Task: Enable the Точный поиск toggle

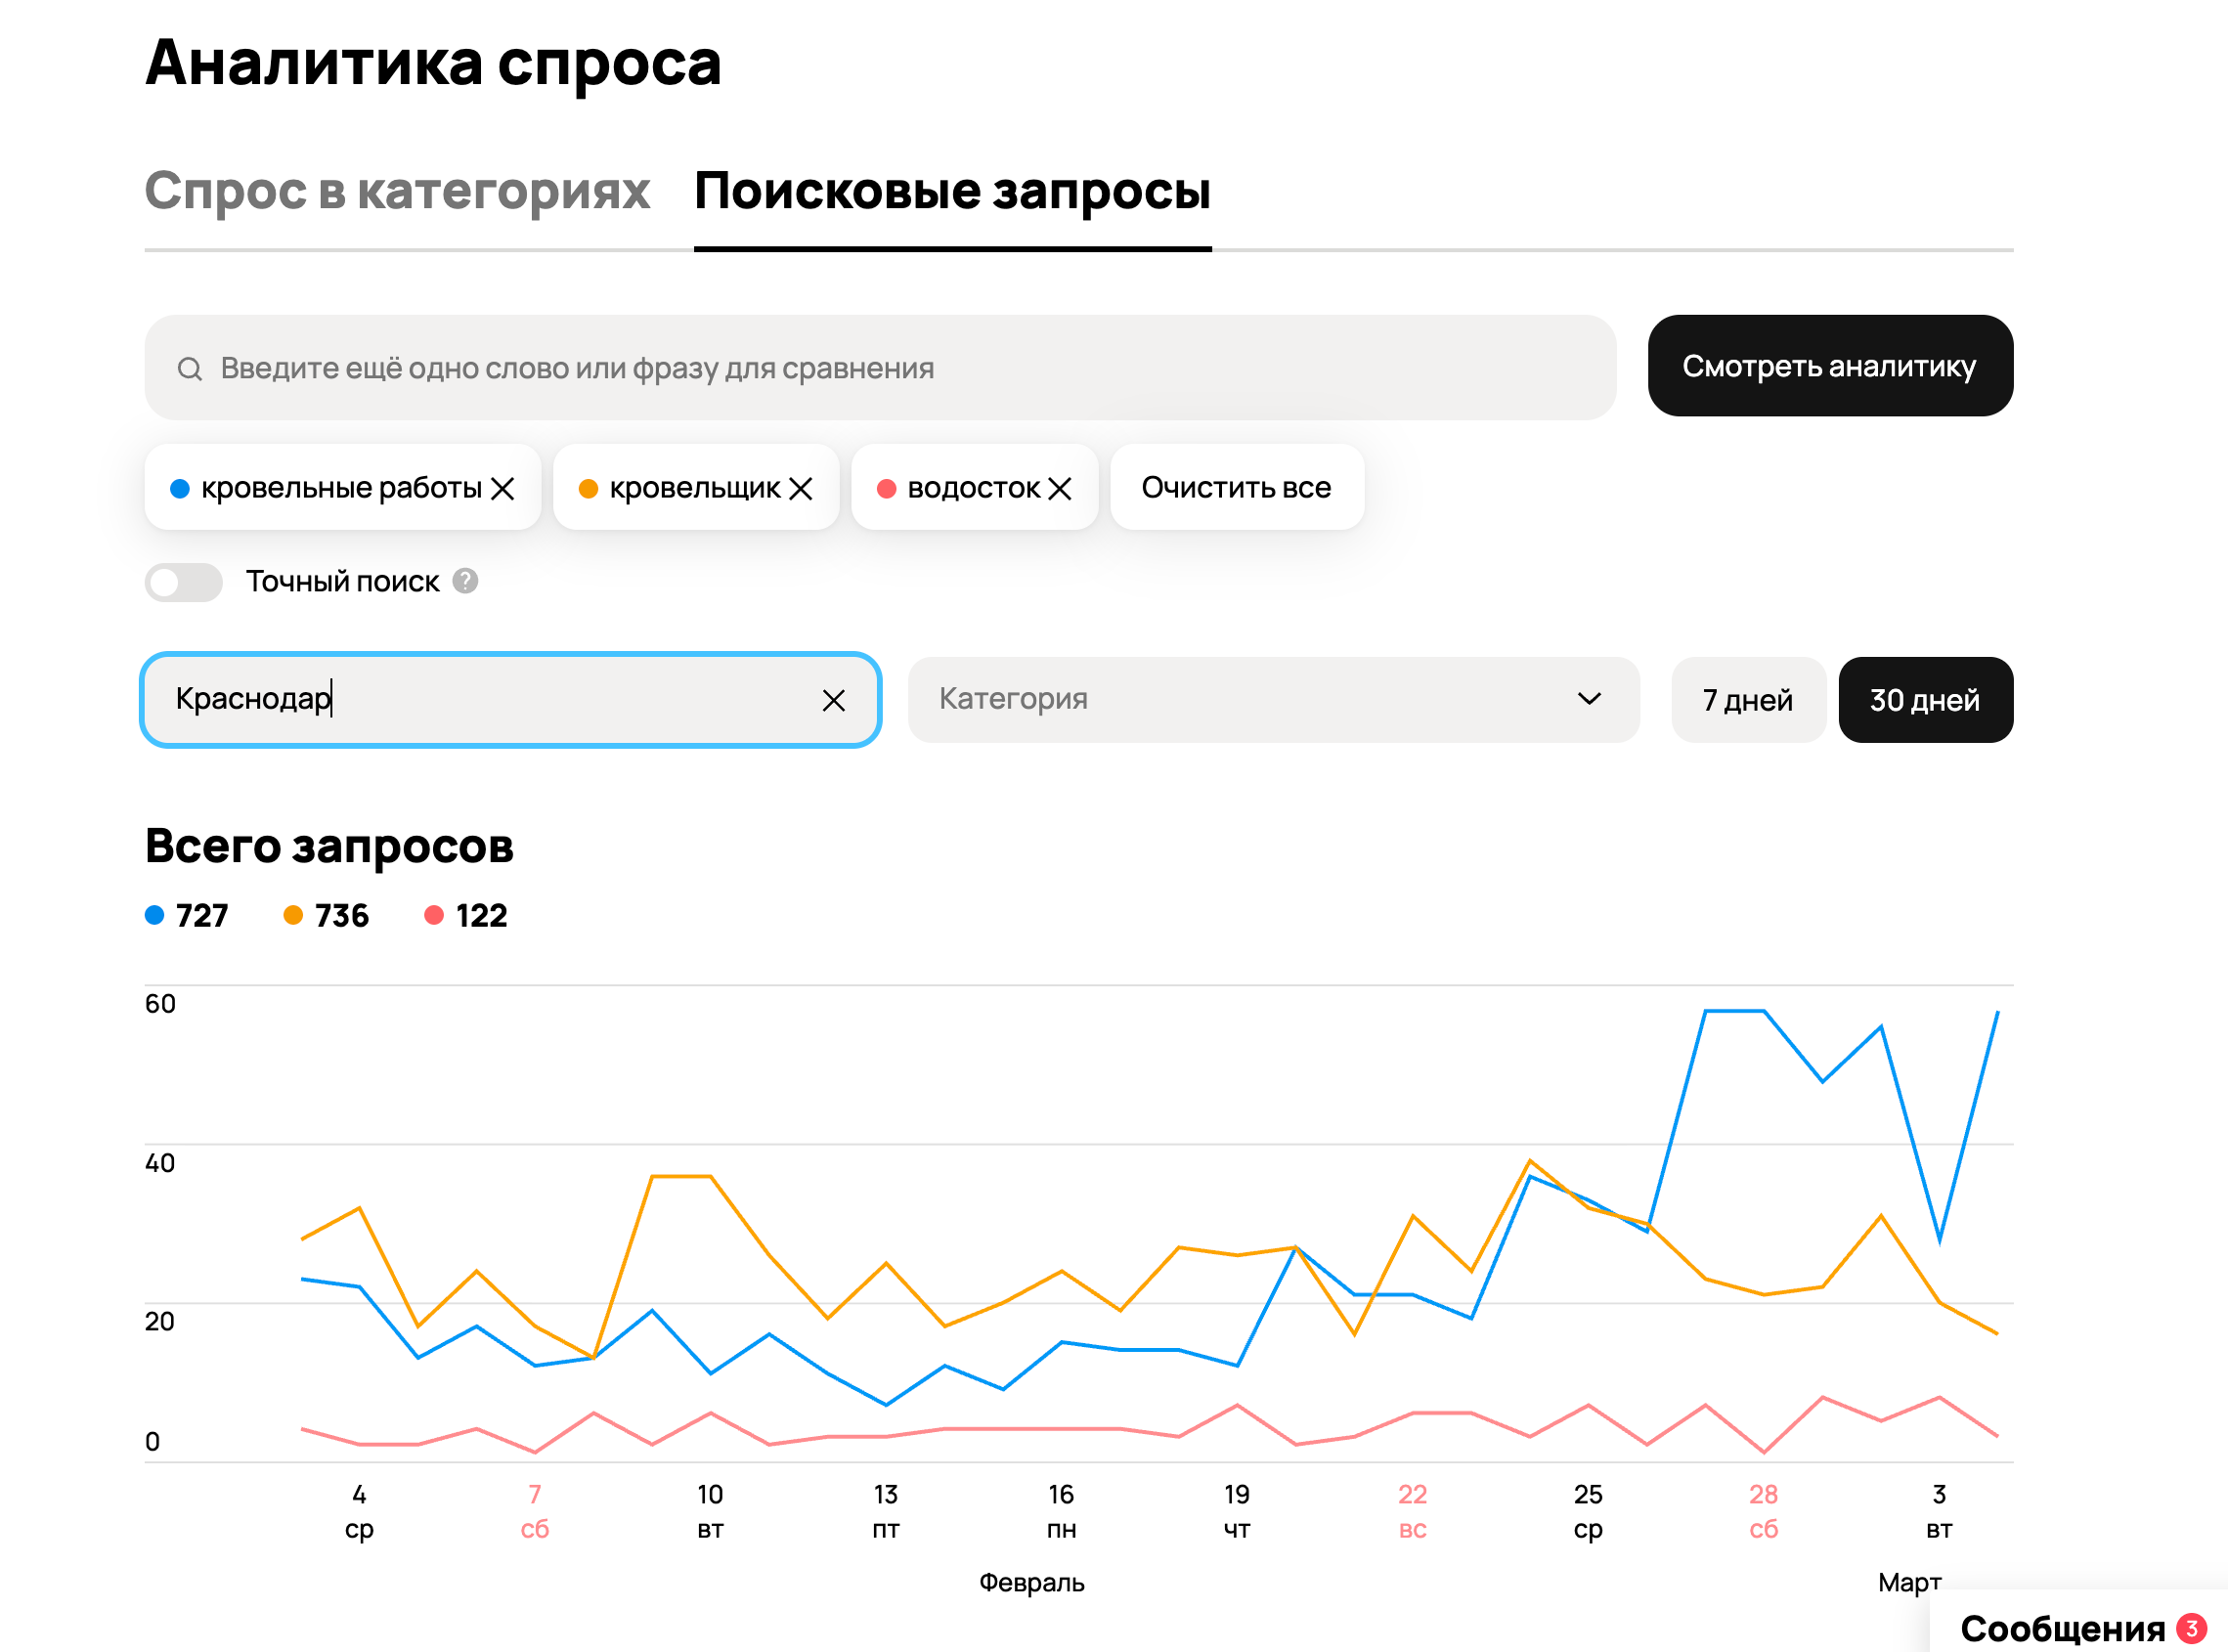Action: click(x=184, y=582)
